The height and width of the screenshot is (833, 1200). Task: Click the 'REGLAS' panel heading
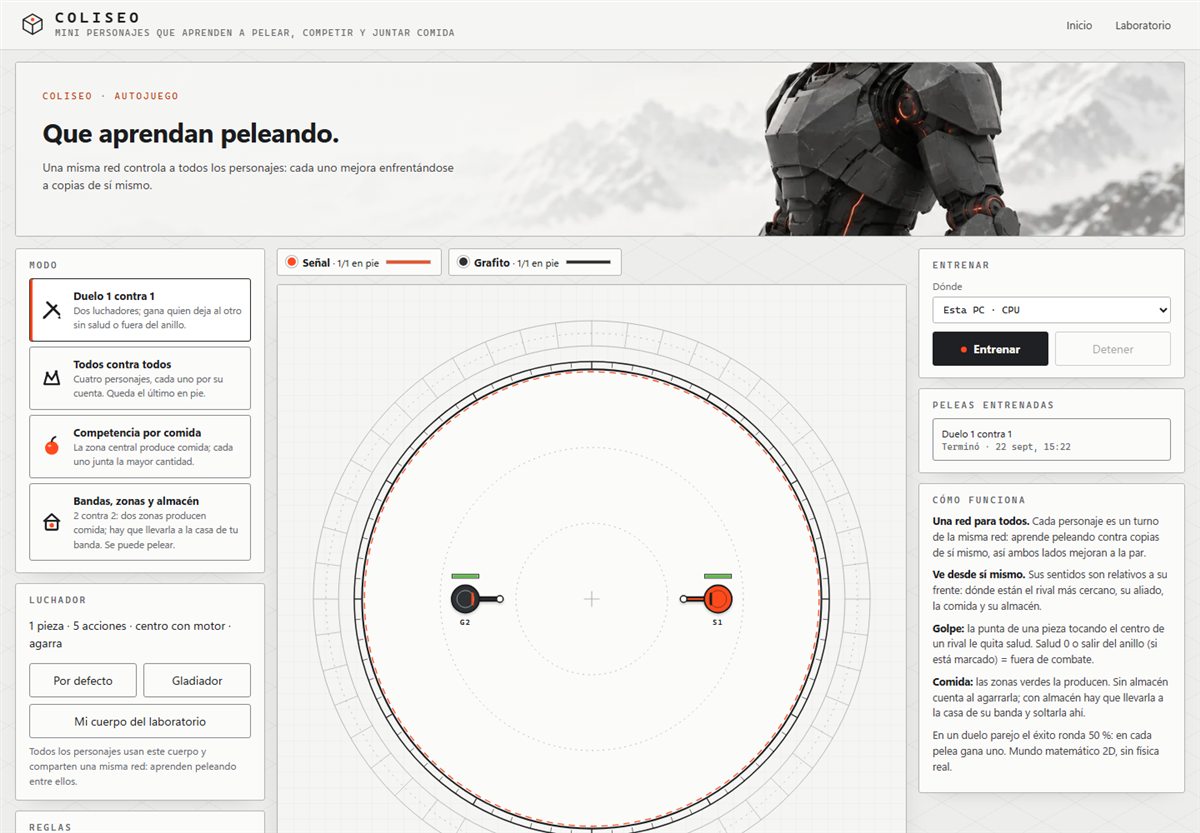[50, 827]
